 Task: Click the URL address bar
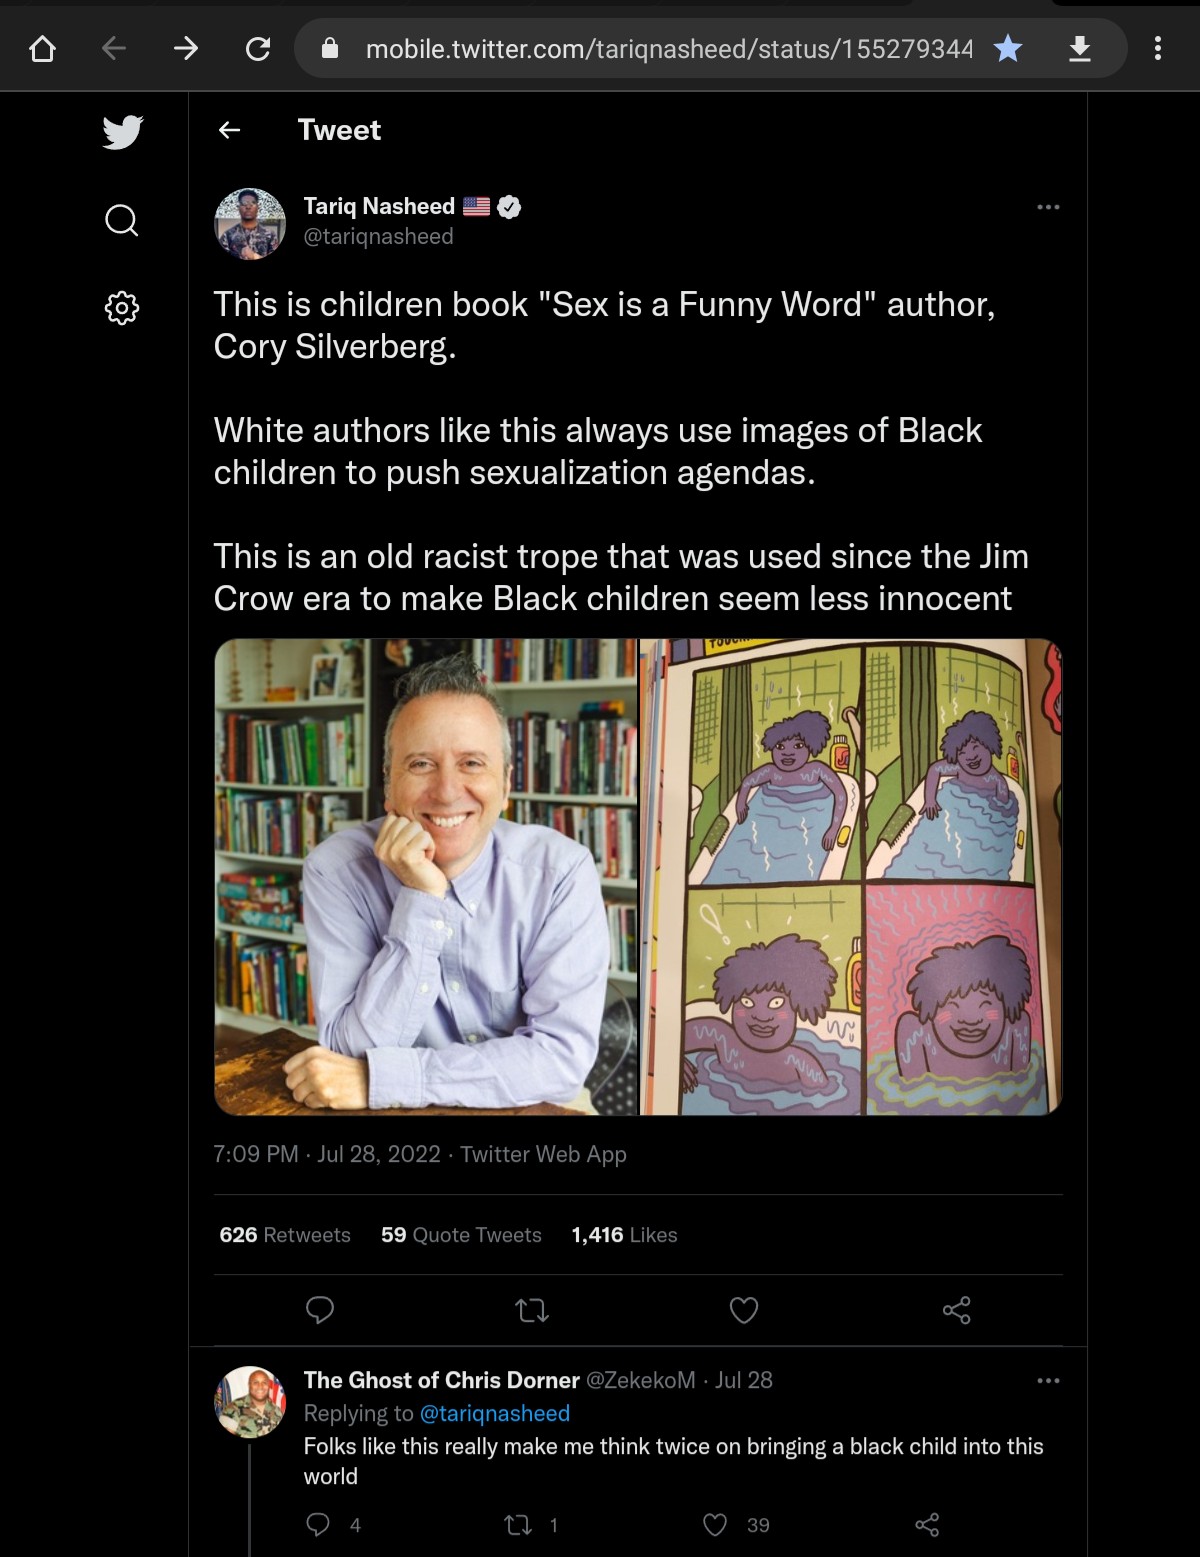(x=660, y=48)
